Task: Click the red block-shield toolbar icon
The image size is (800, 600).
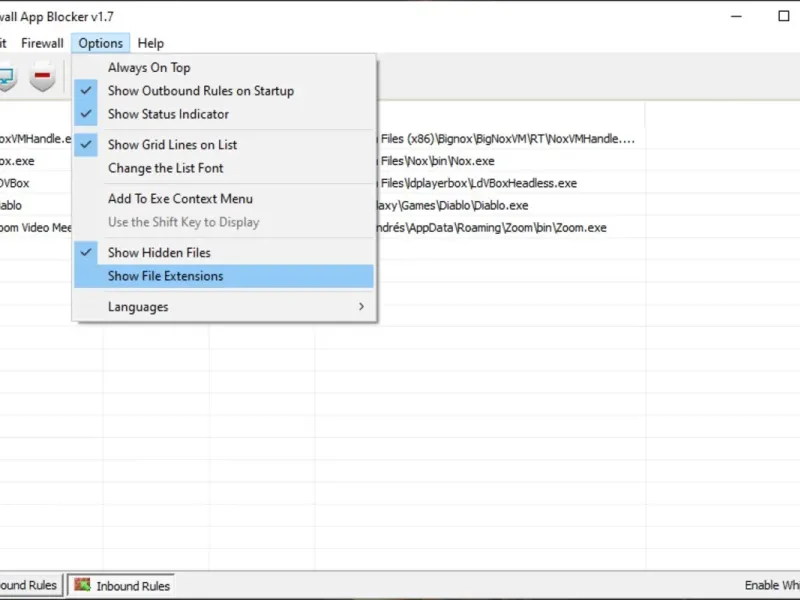Action: tap(42, 77)
